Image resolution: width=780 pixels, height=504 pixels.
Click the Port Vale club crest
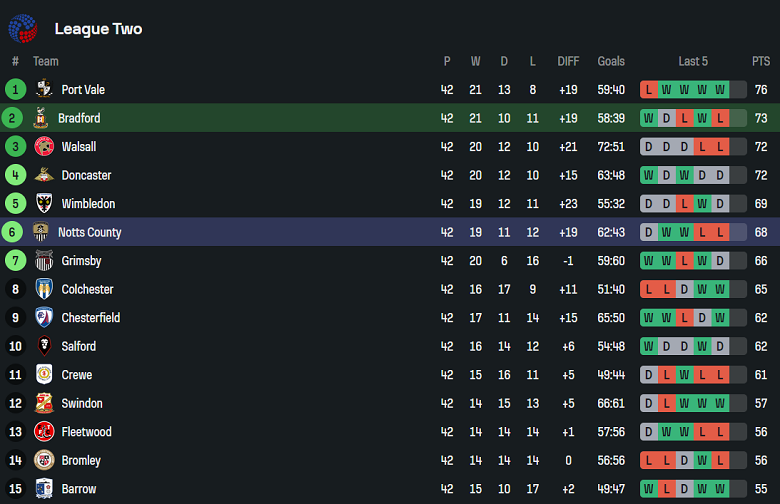click(44, 90)
